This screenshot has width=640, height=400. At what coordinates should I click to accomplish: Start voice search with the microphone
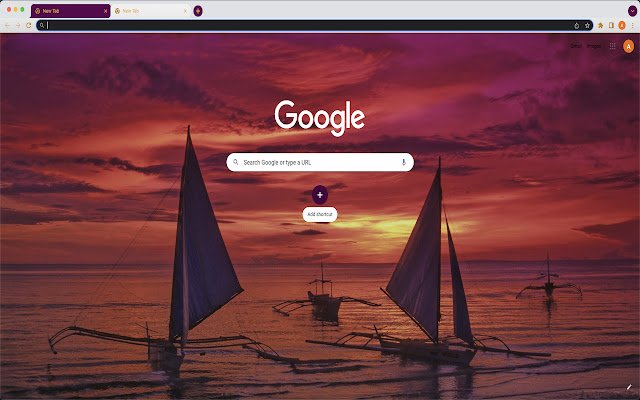pyautogui.click(x=404, y=162)
